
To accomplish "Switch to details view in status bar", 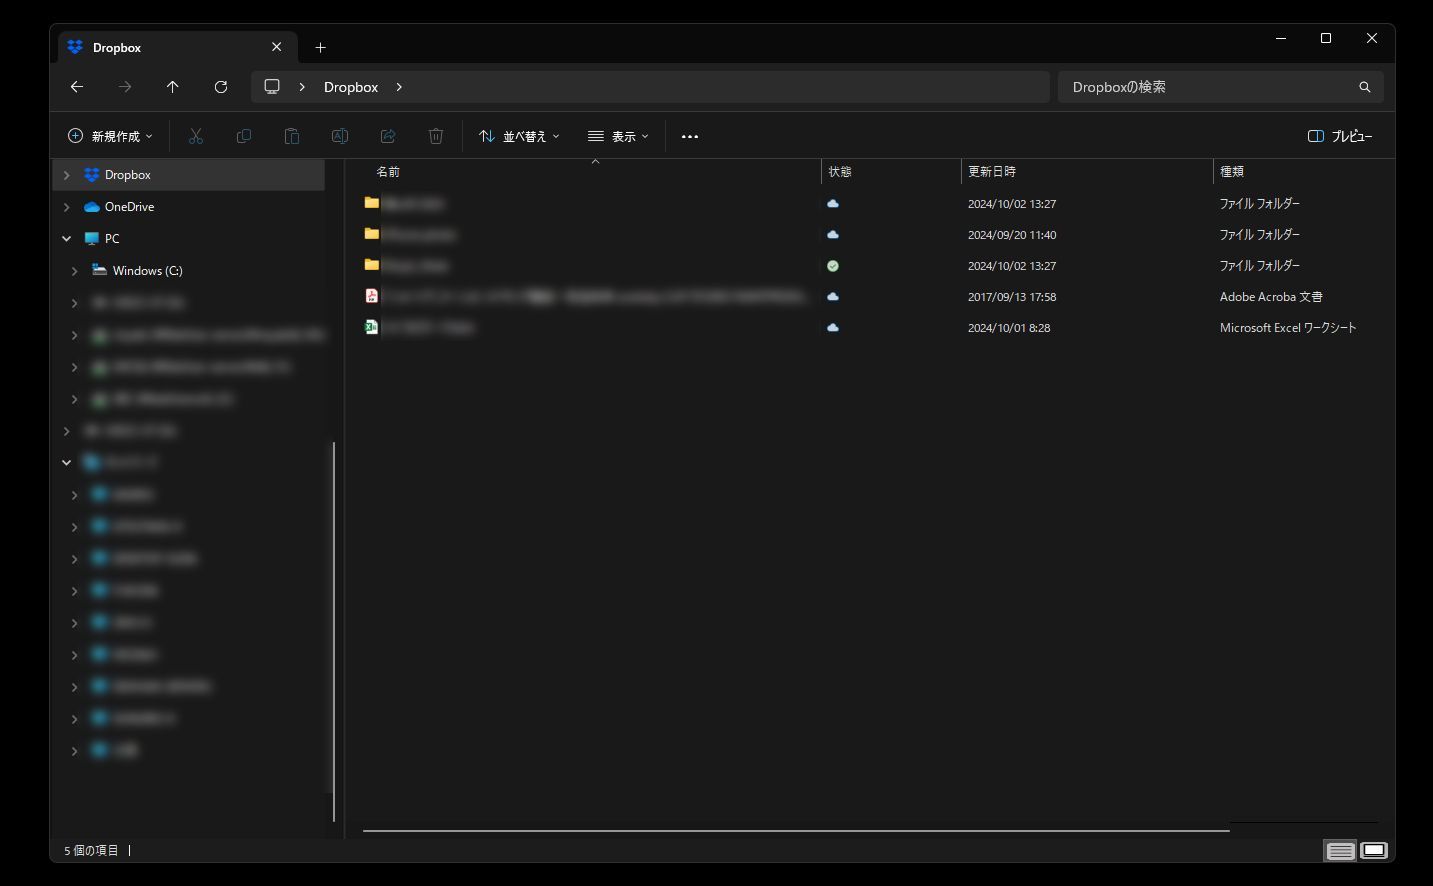I will tap(1340, 851).
